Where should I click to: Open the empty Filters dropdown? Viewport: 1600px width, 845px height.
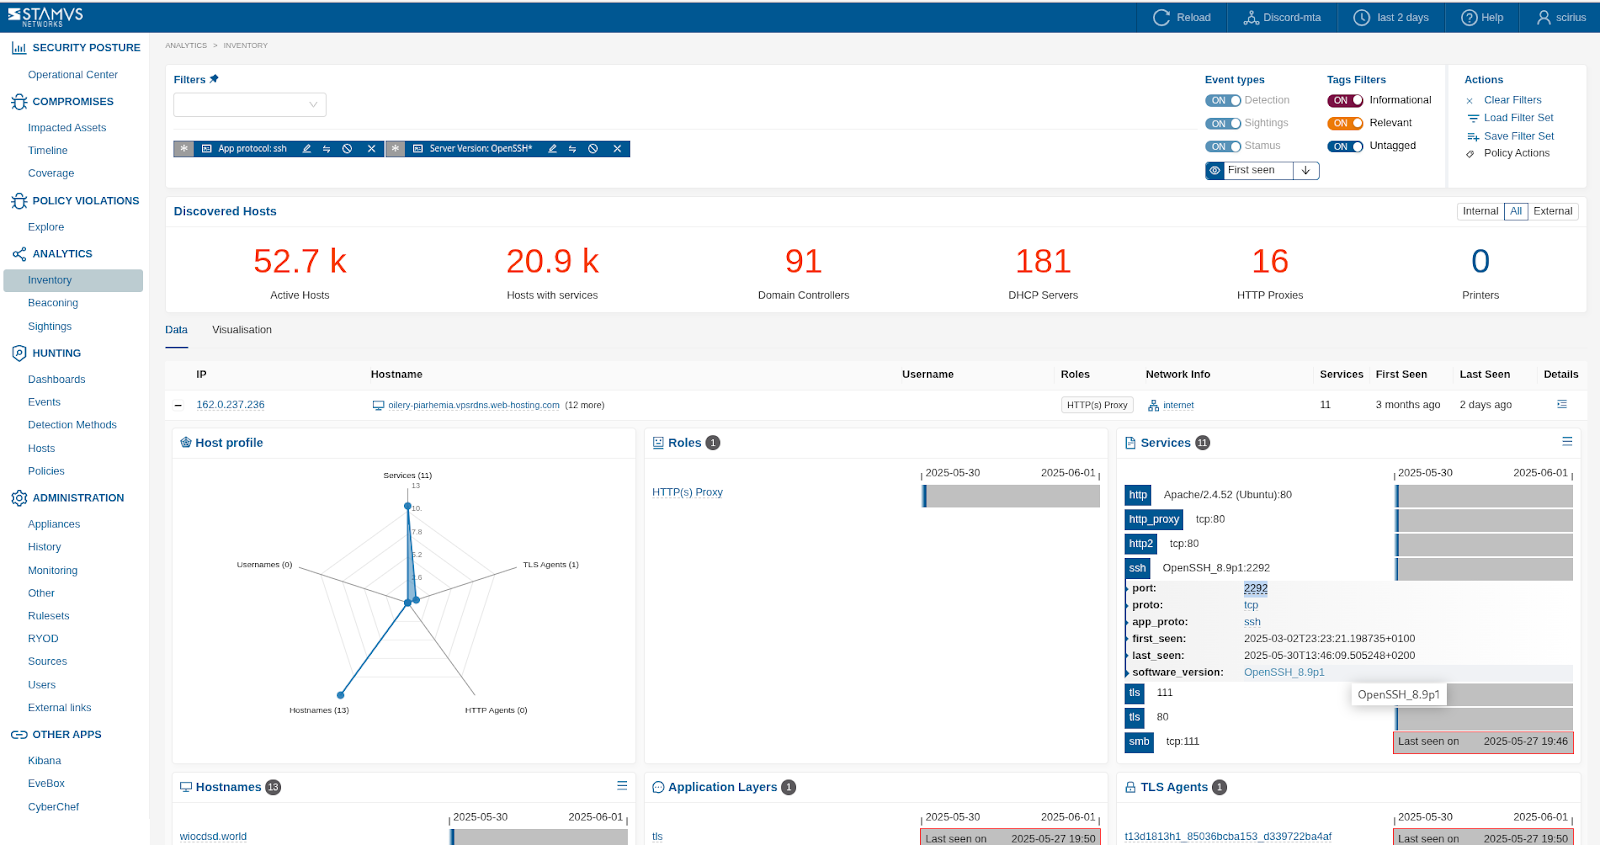249,105
